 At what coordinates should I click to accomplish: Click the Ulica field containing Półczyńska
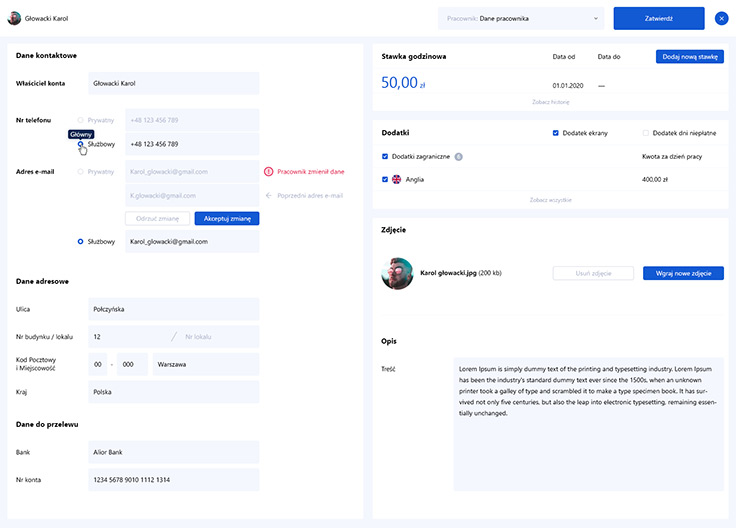pyautogui.click(x=172, y=309)
